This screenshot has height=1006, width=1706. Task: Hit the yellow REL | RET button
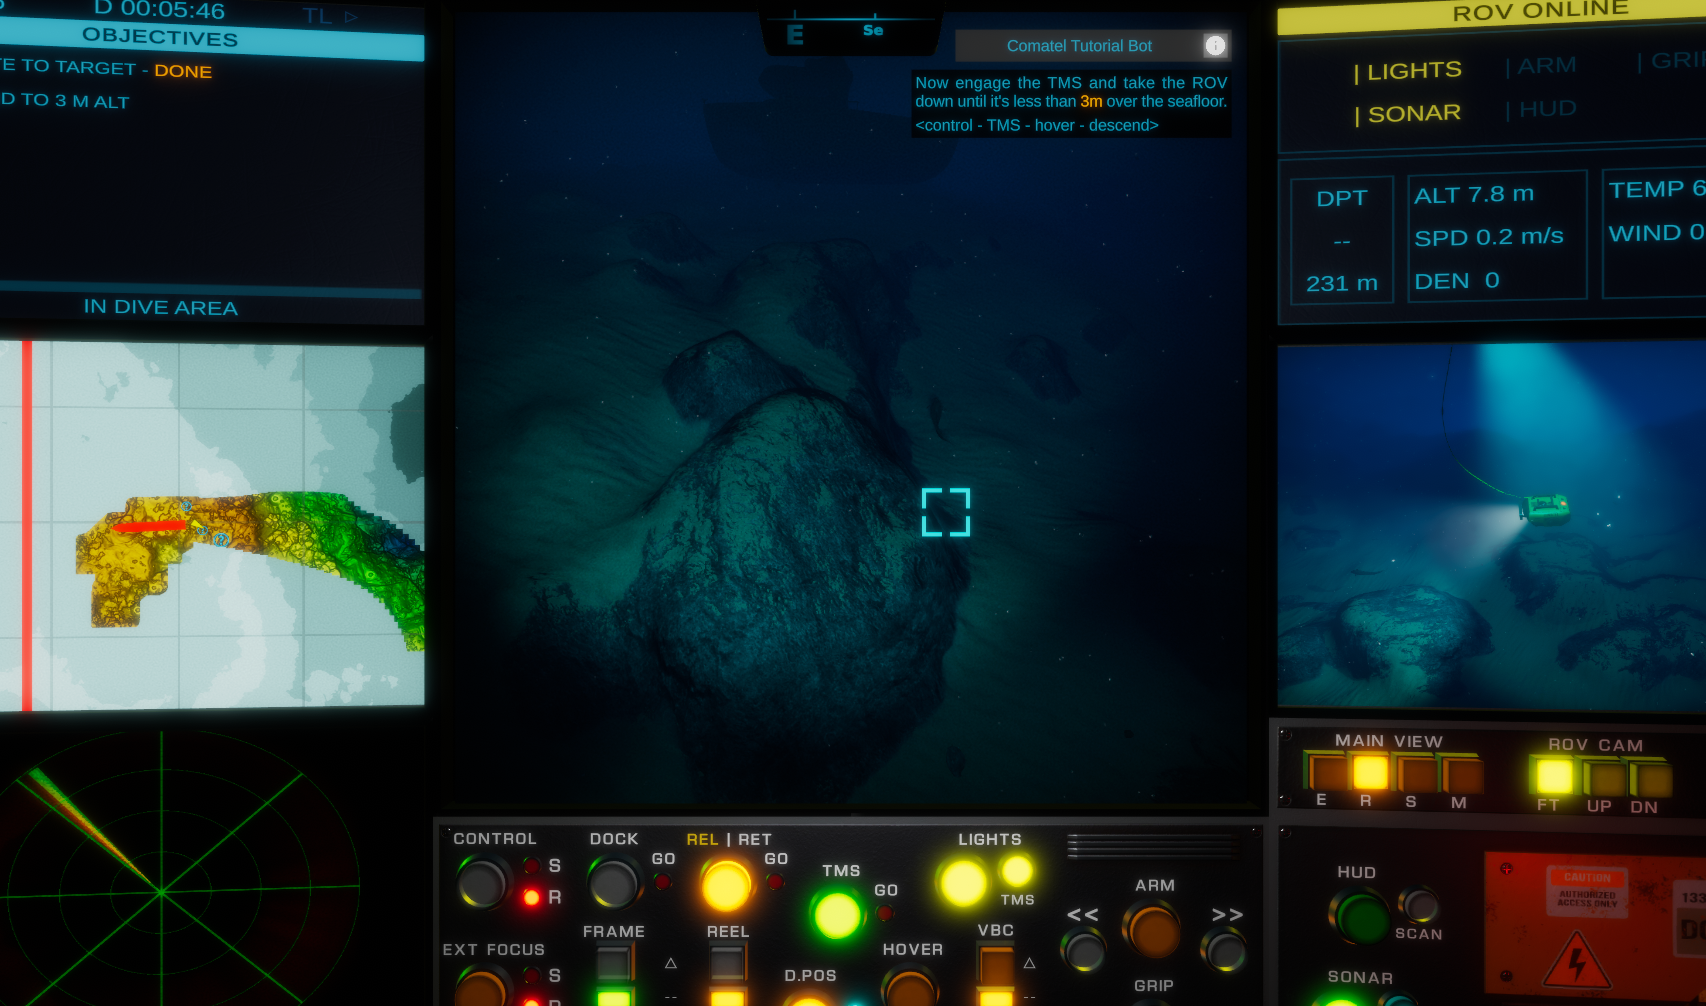point(726,885)
